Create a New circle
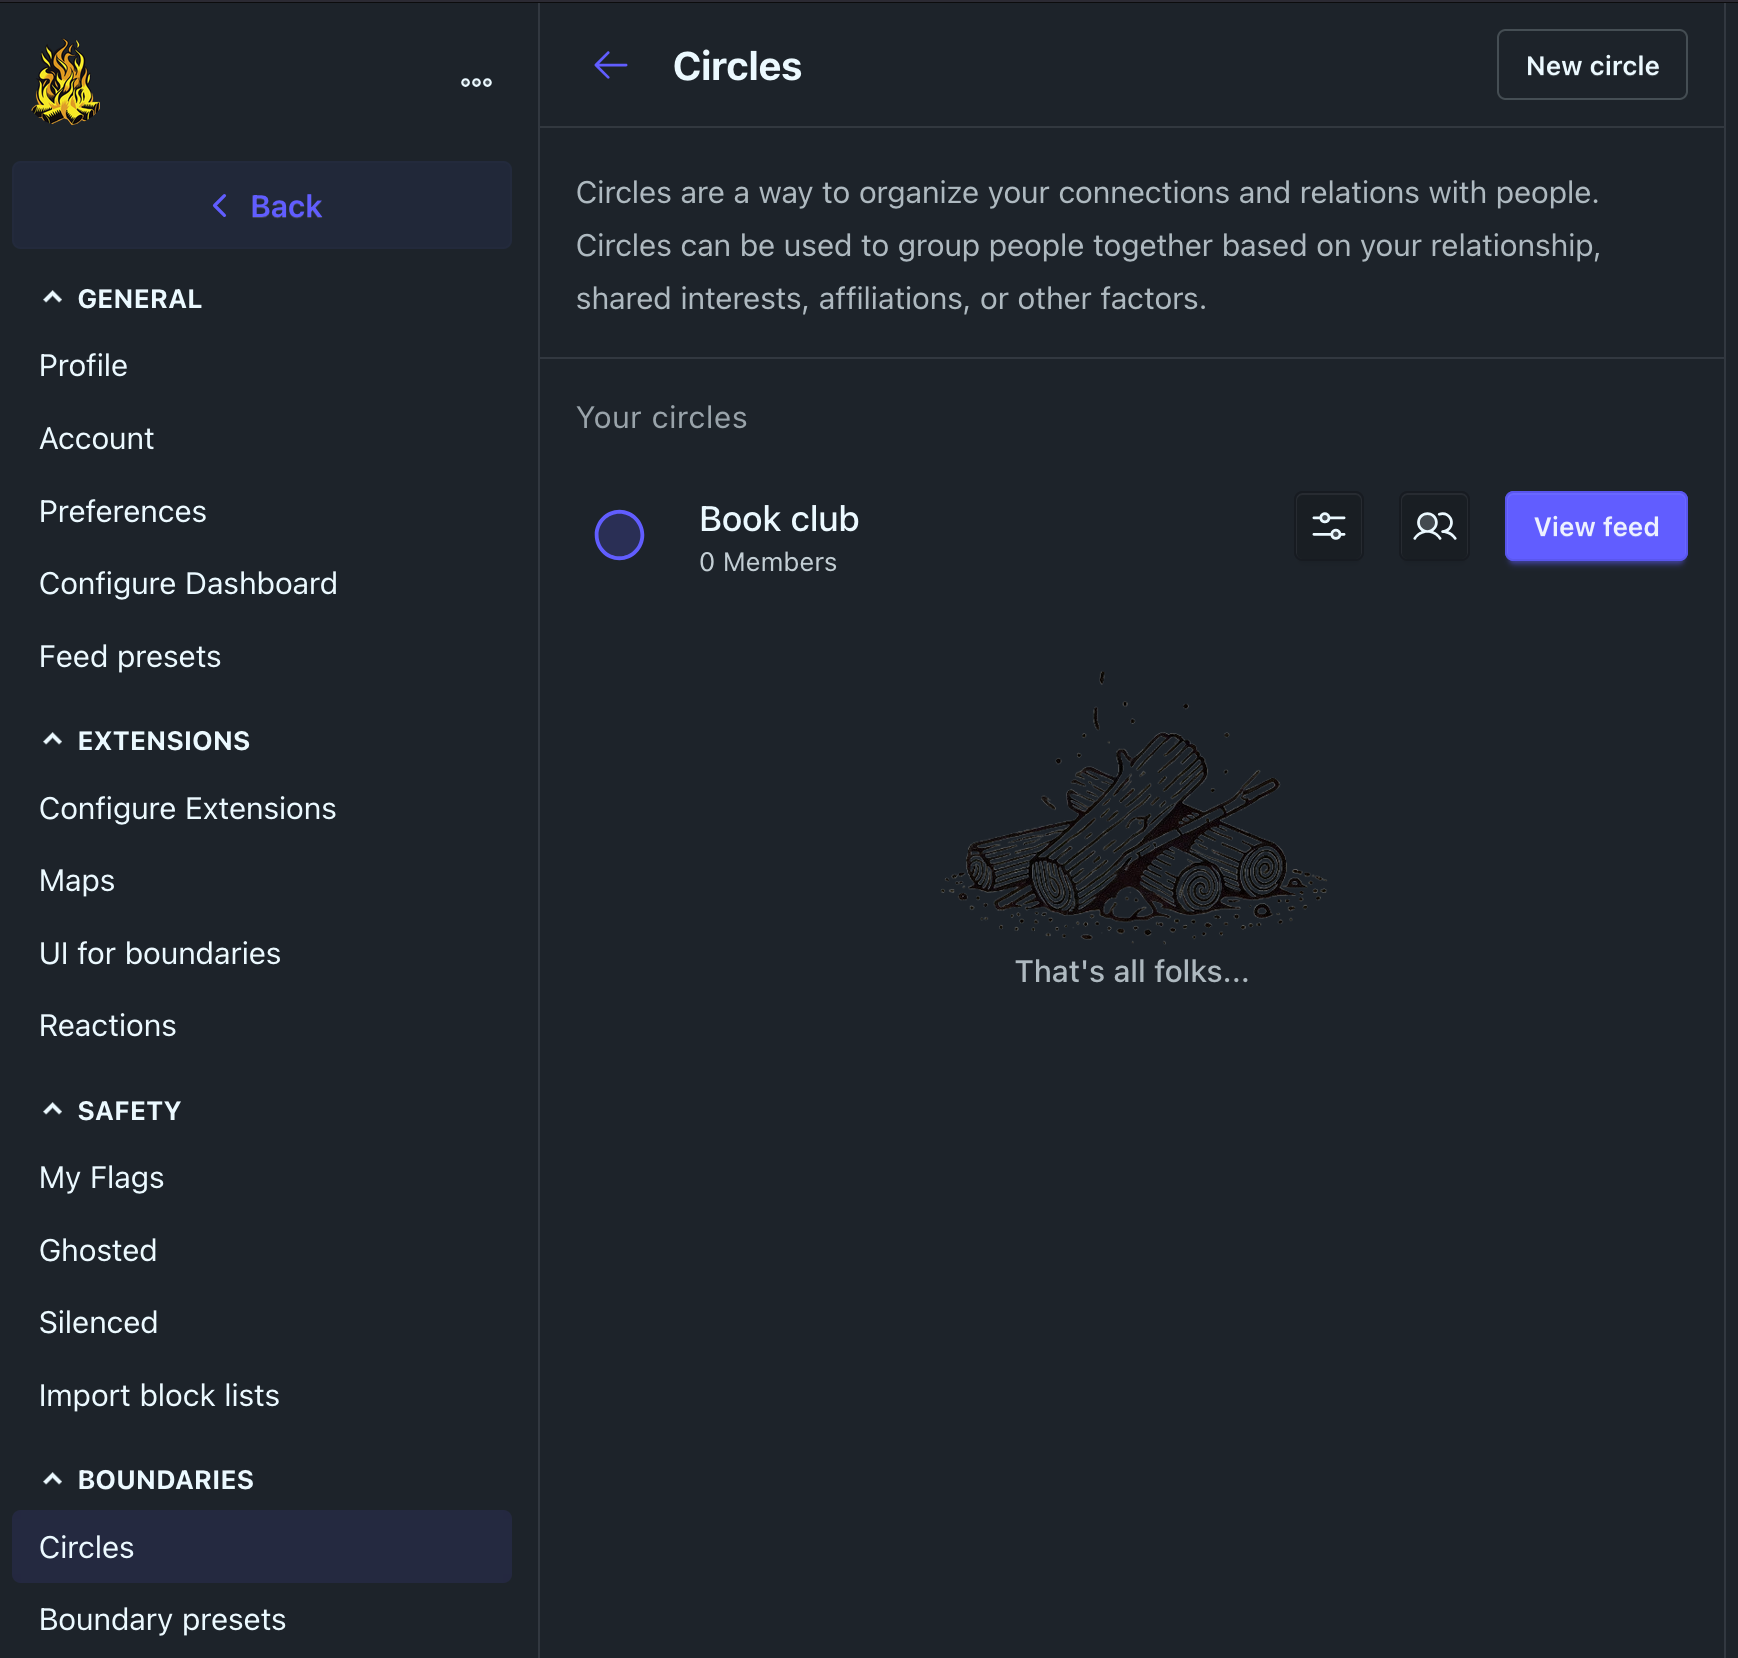 1591,65
